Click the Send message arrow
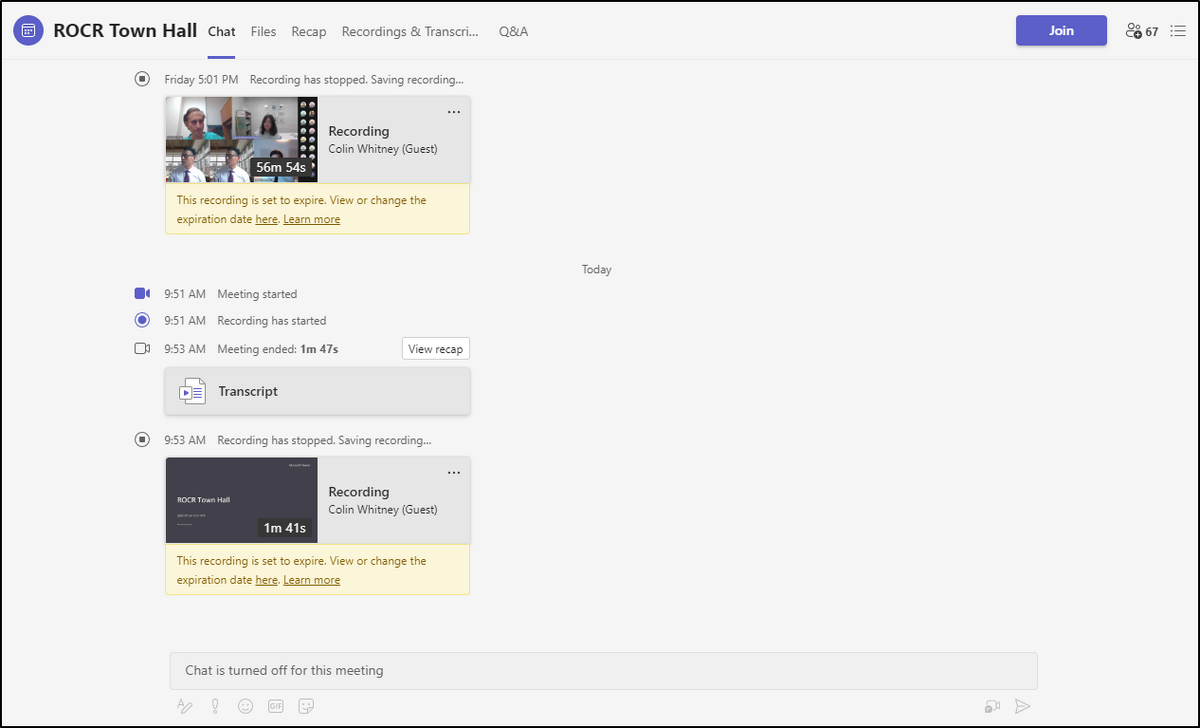1200x728 pixels. (1022, 706)
